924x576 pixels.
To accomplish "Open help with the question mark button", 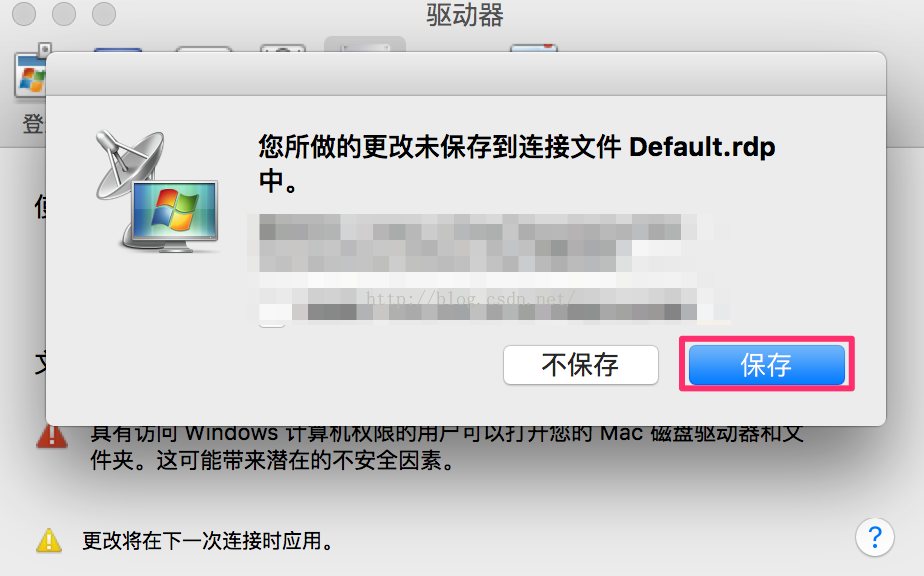I will 875,537.
